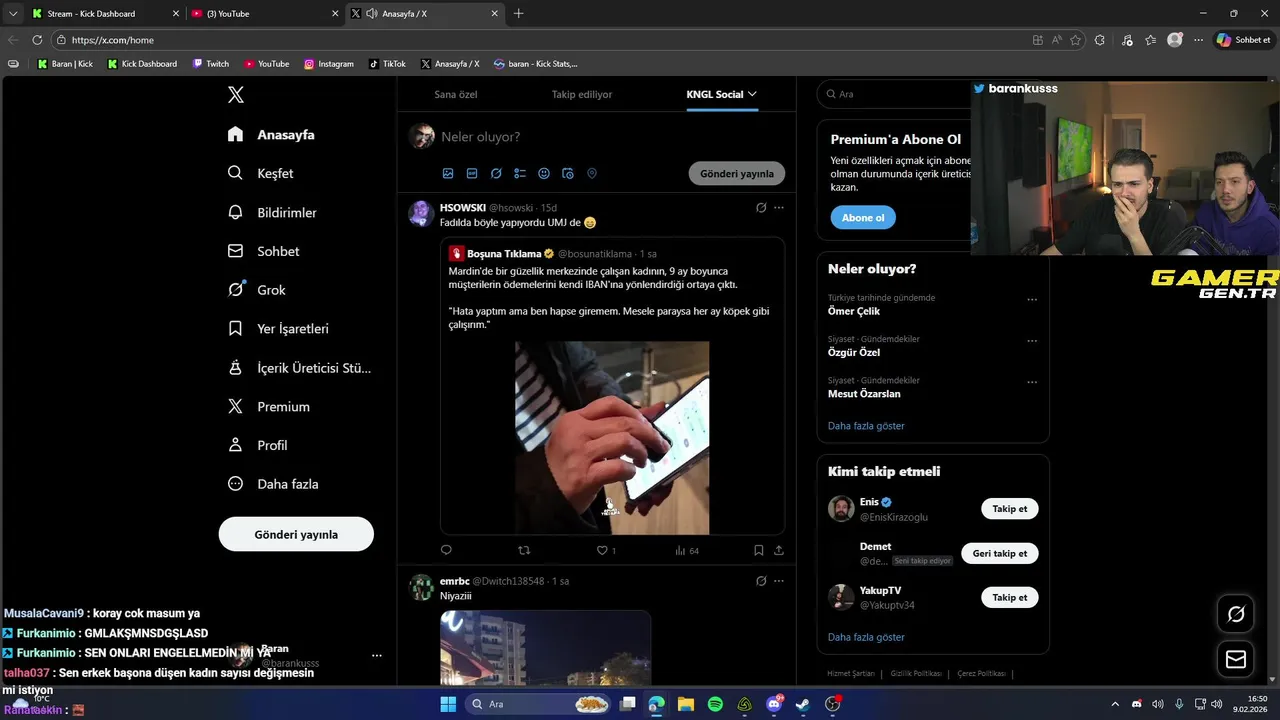Open Yer İşaretleri bookmarks
The image size is (1280, 720).
pyautogui.click(x=278, y=328)
